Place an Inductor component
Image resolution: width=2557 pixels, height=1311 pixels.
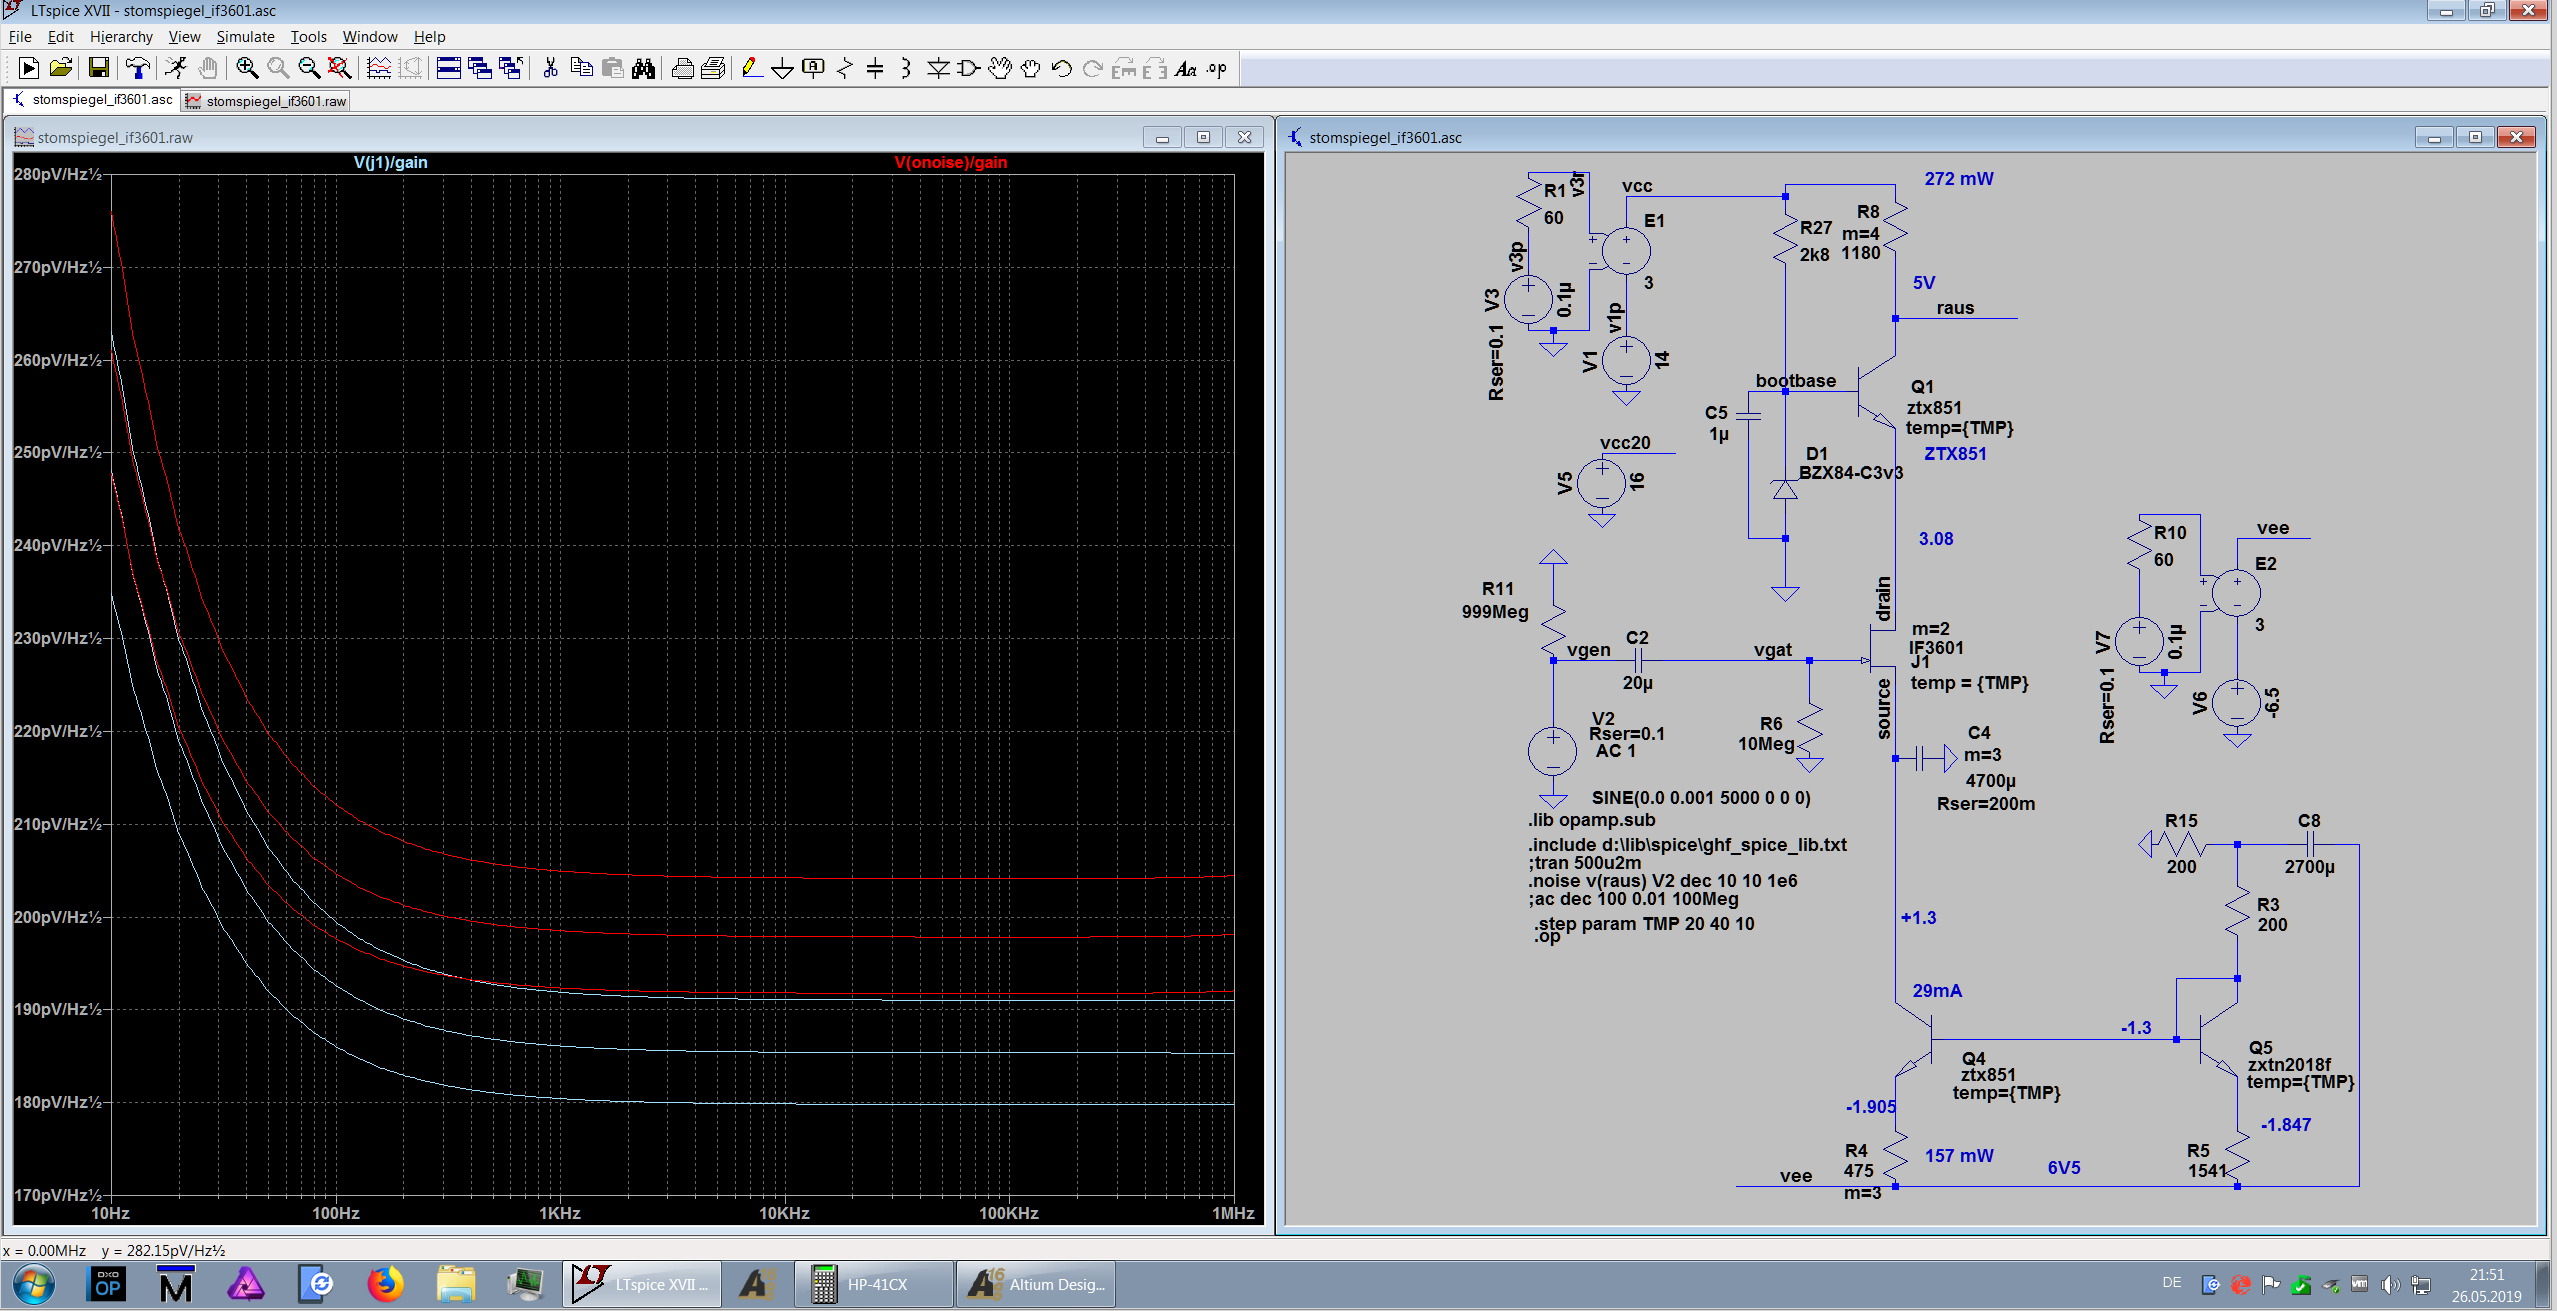[906, 68]
